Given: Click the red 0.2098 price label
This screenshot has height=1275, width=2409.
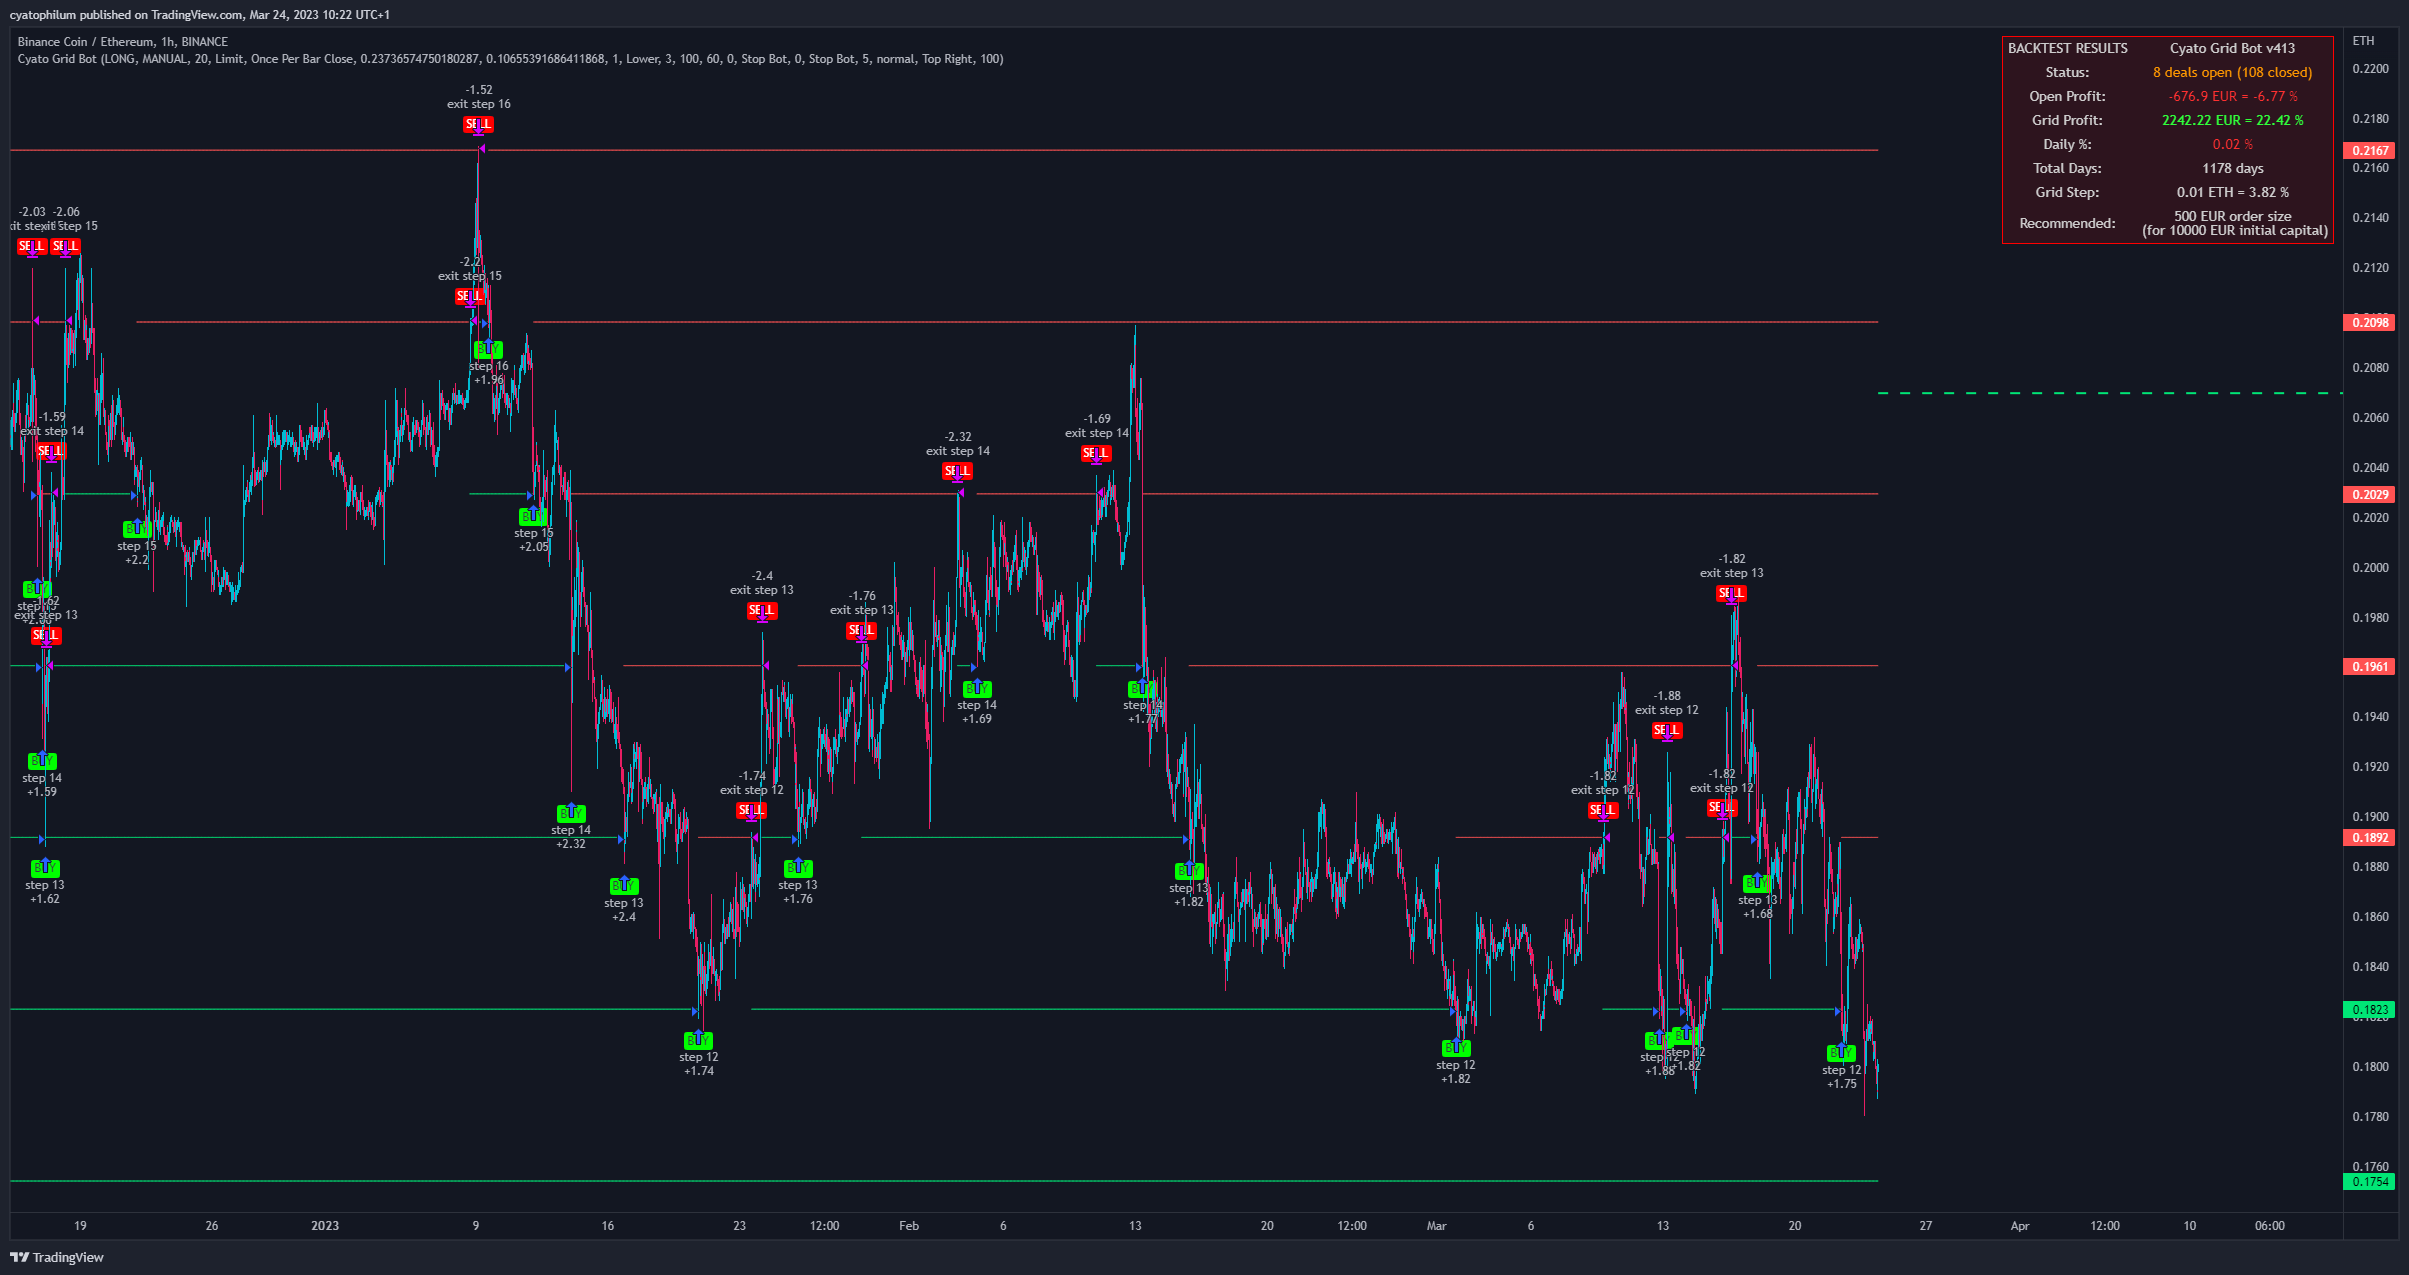Looking at the screenshot, I should point(2369,322).
